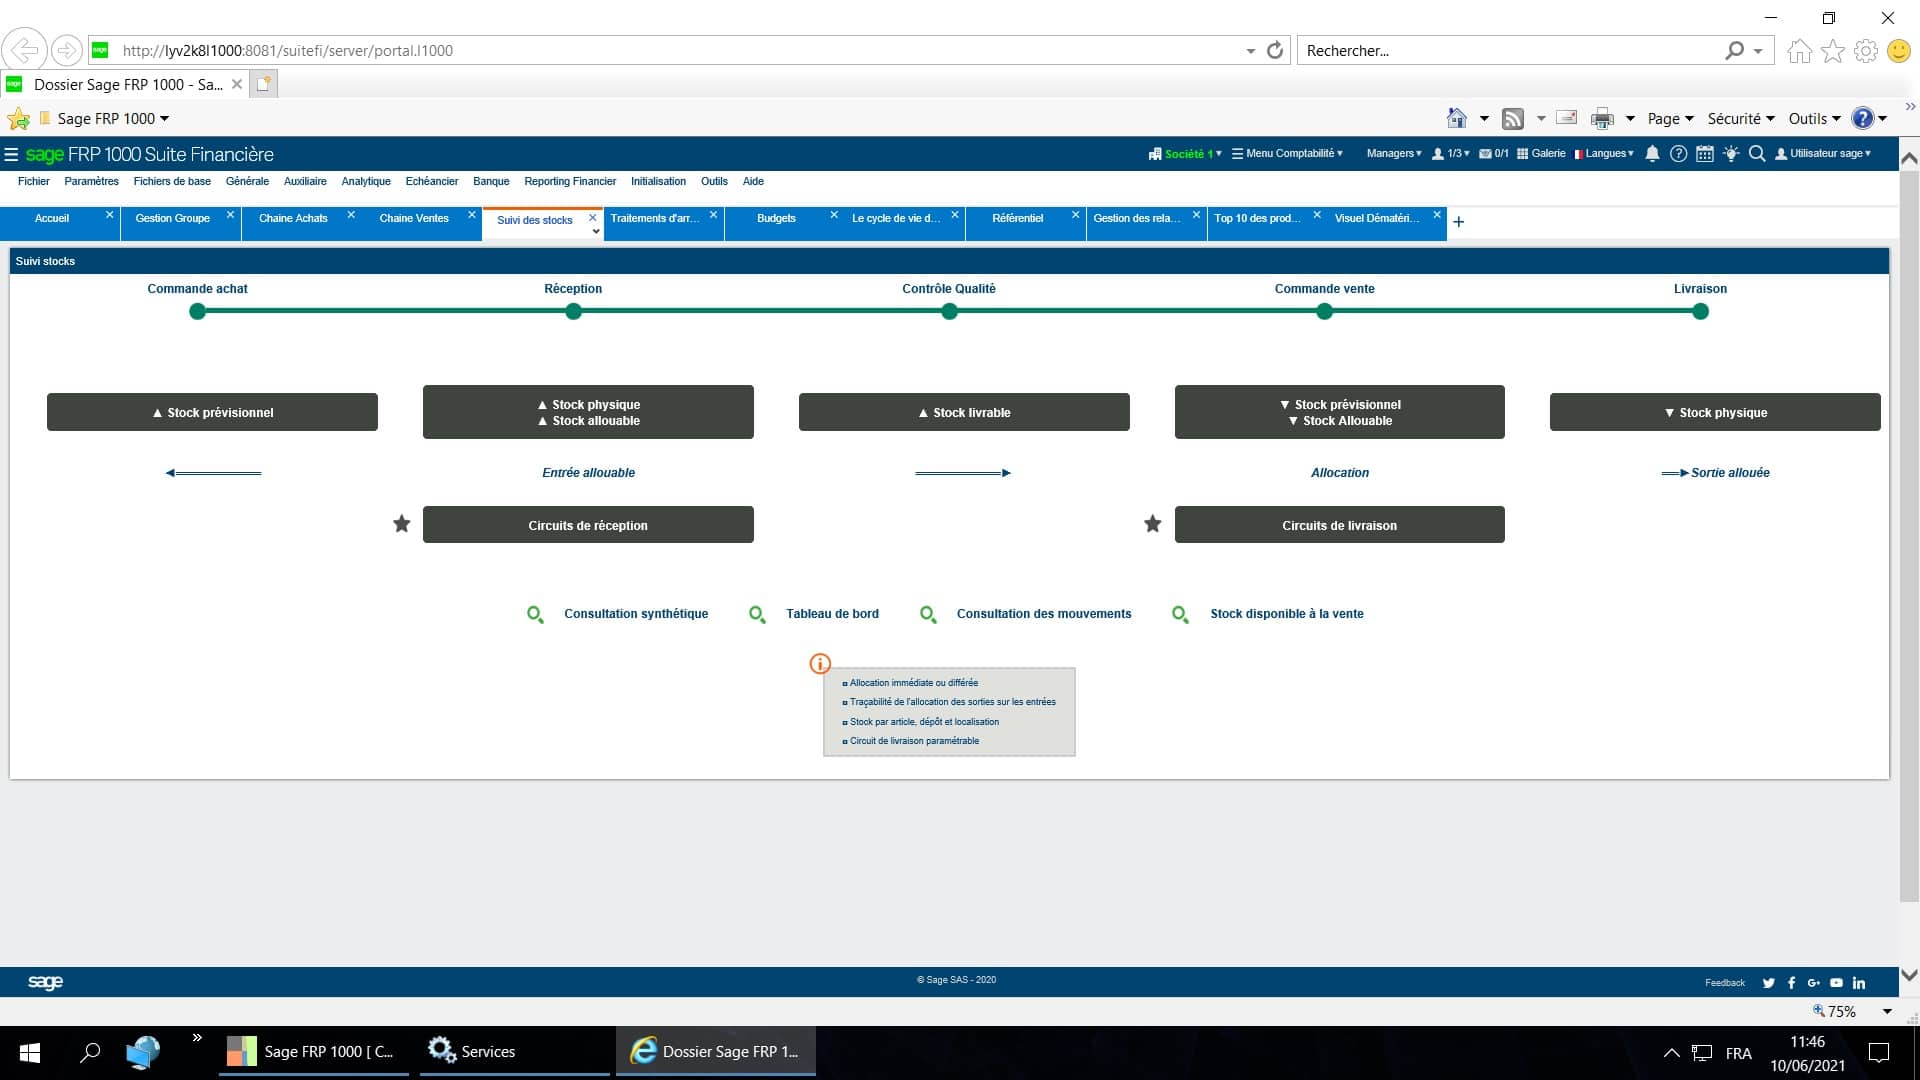Open the Consultation des mouvements link
This screenshot has height=1080, width=1920.
click(1044, 614)
